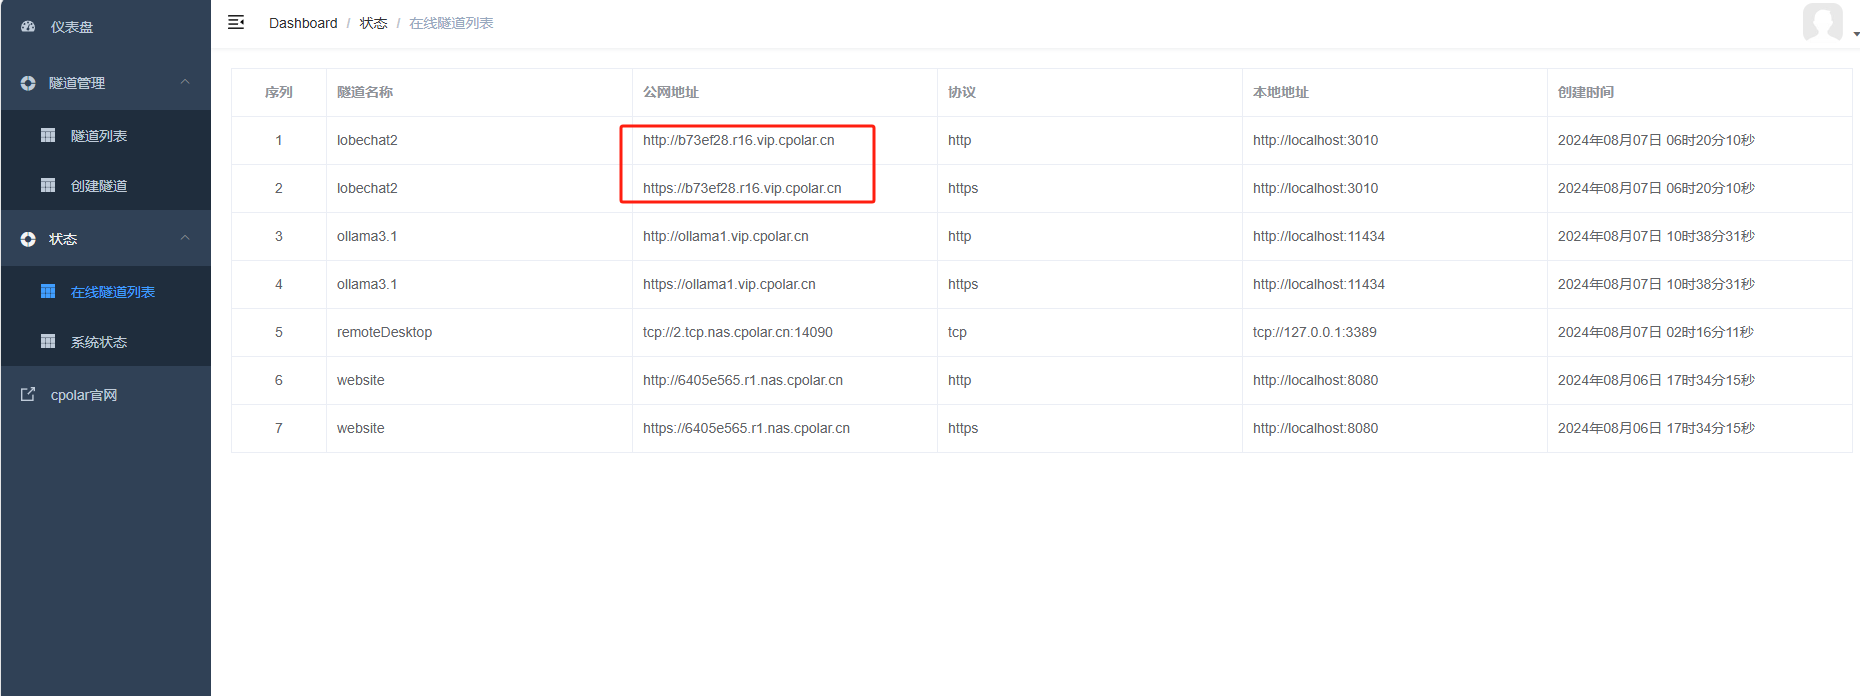
Task: Open the dropdown arrow beside the avatar
Action: (x=1856, y=34)
